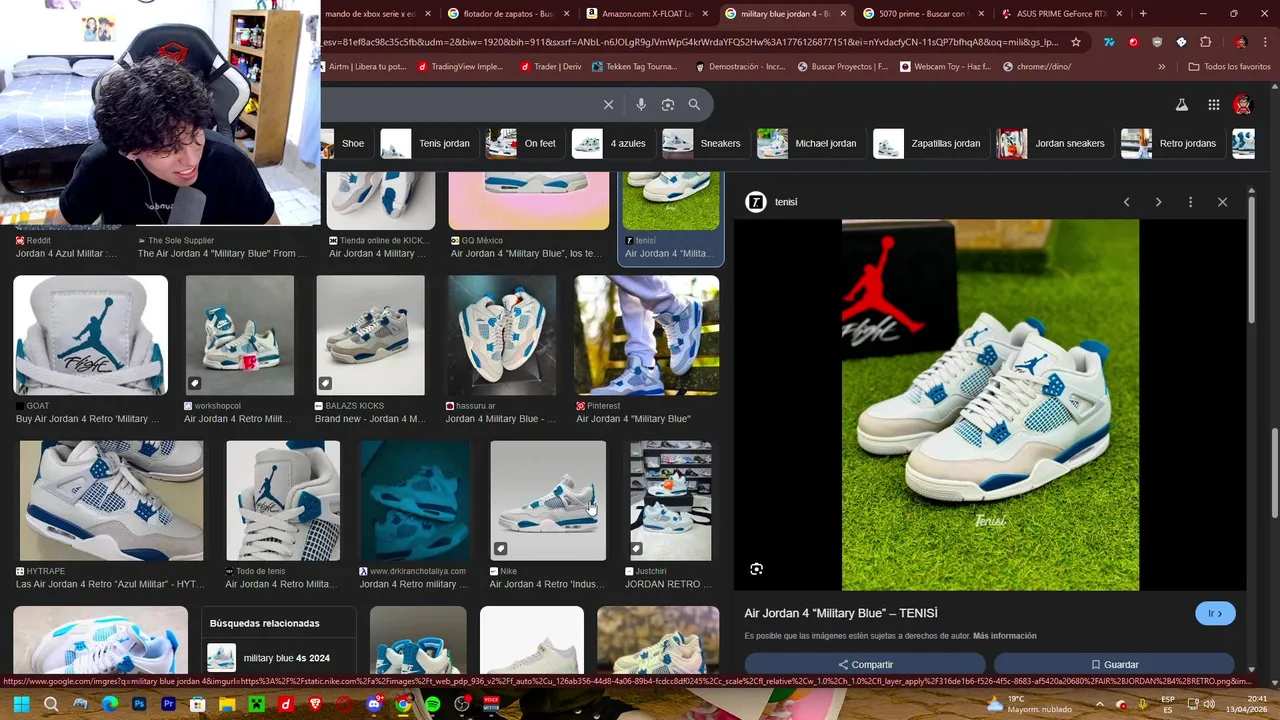Show hidden system tray icons
1280x720 pixels.
coord(1099,704)
